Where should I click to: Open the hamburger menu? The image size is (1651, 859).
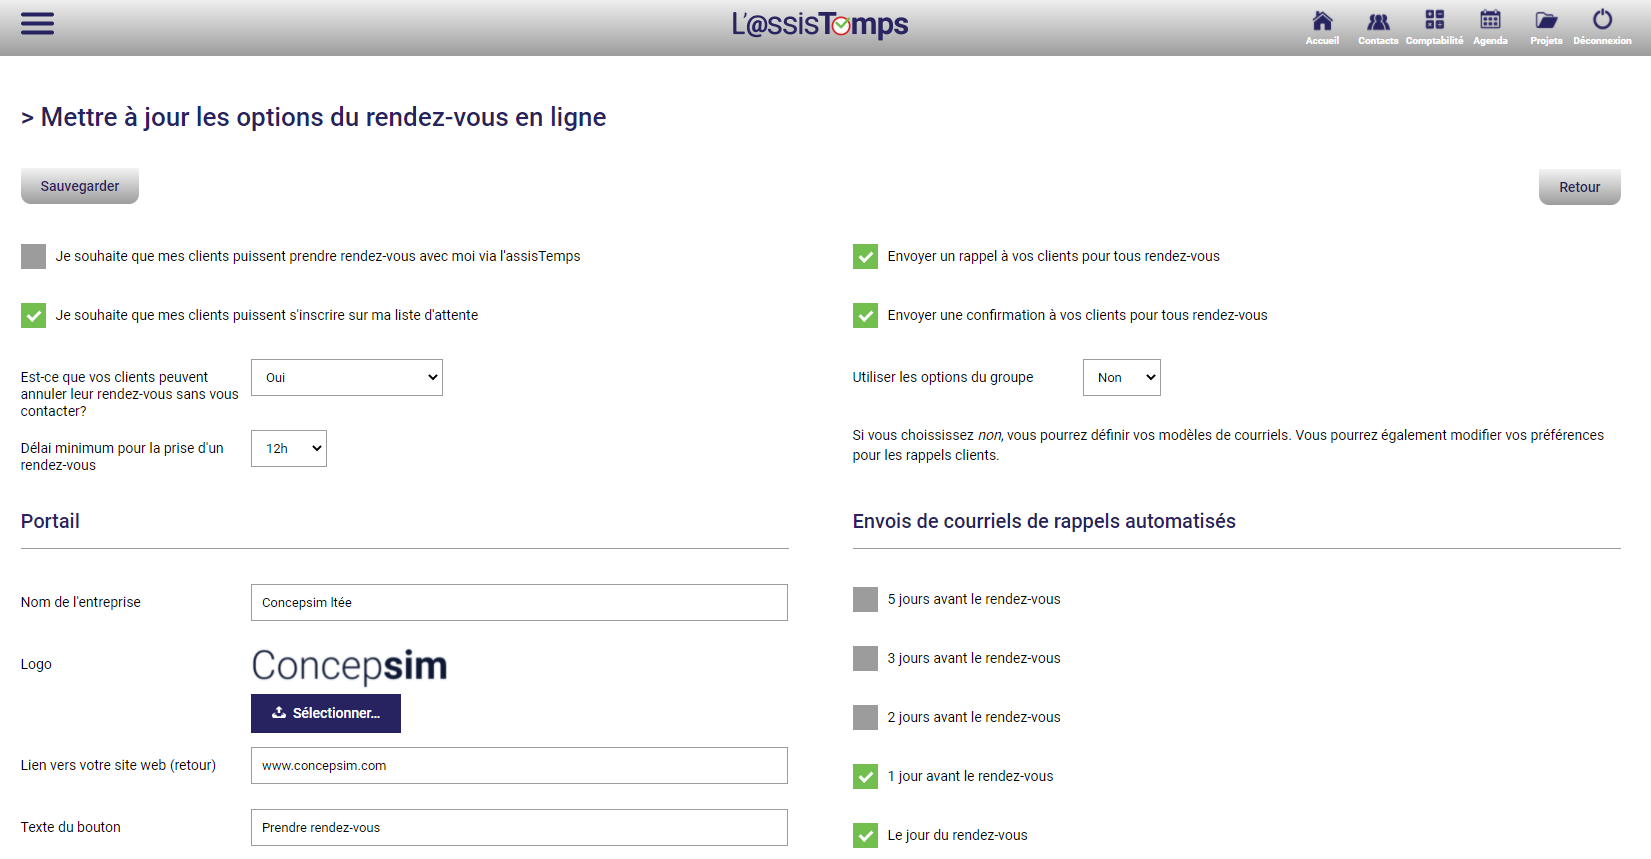click(x=37, y=24)
